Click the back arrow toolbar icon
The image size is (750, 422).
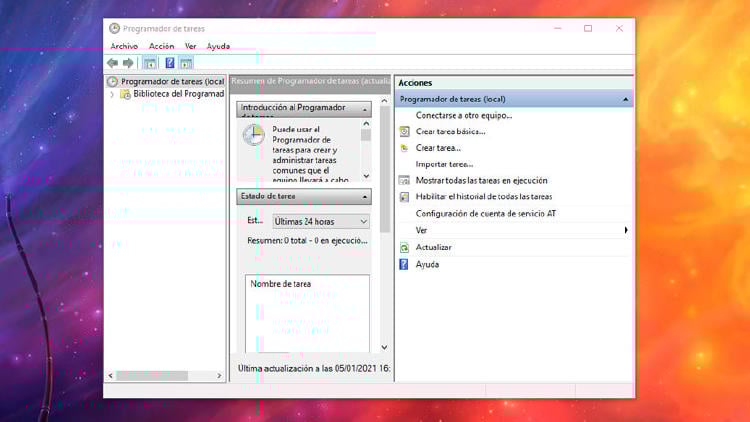point(113,63)
